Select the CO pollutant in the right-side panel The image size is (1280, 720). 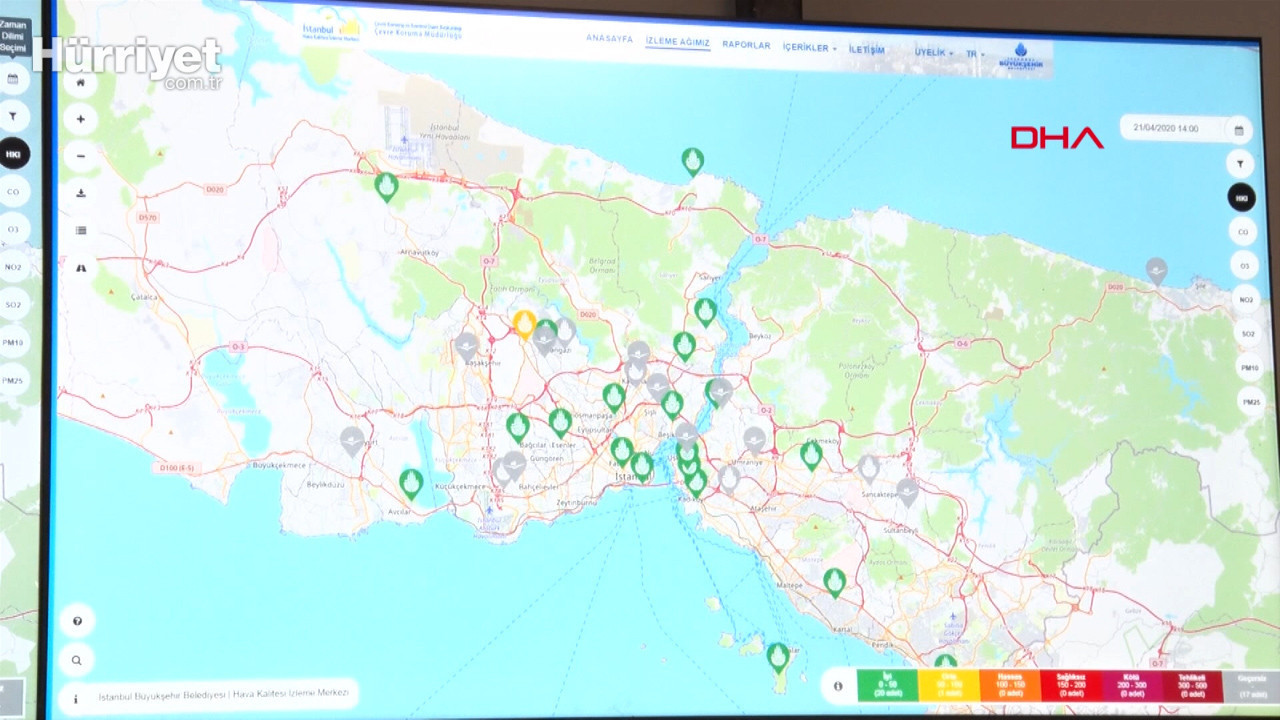[1243, 232]
